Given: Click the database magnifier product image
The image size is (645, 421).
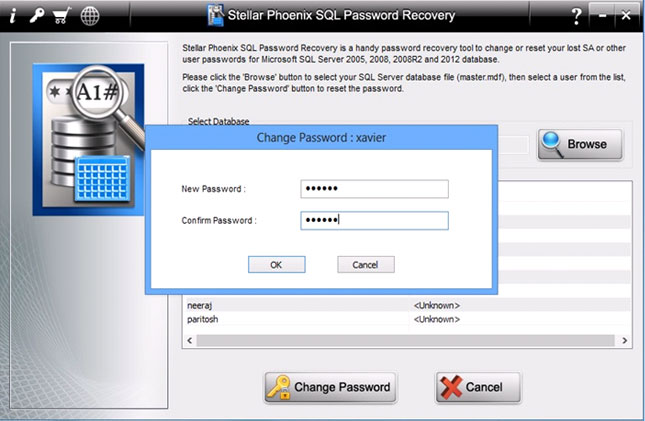Looking at the screenshot, I should tap(88, 140).
